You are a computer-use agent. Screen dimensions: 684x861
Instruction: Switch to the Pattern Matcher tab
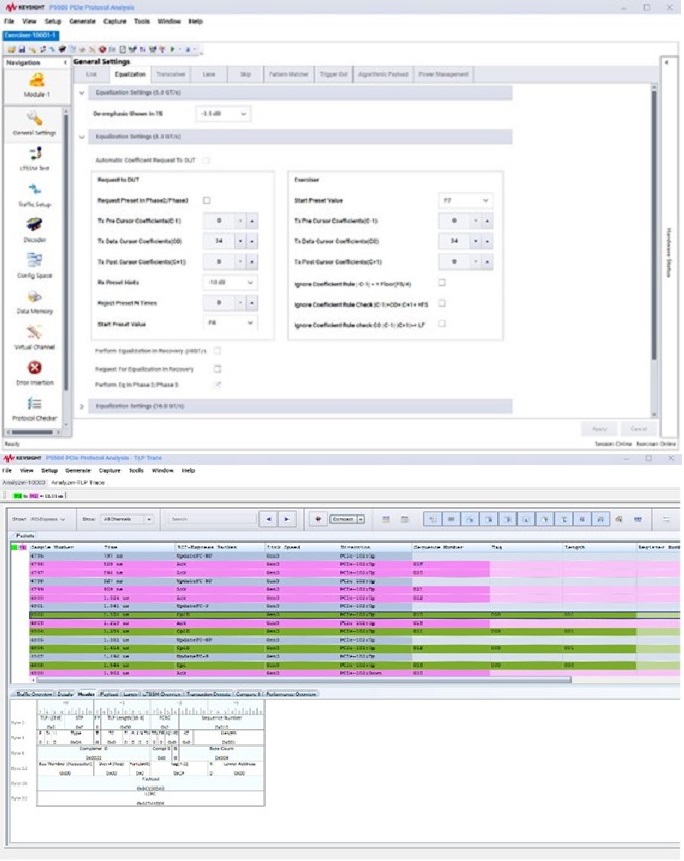pos(288,75)
